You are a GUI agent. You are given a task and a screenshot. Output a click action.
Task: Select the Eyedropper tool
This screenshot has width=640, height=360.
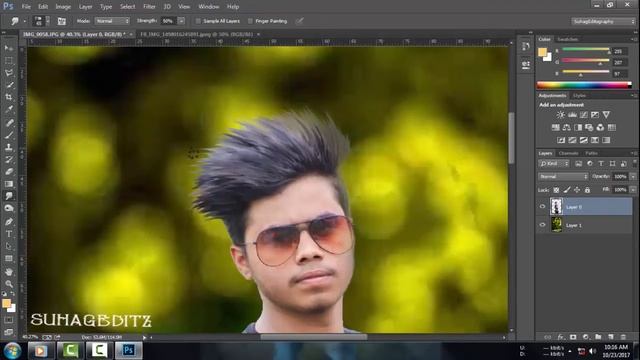(x=9, y=109)
